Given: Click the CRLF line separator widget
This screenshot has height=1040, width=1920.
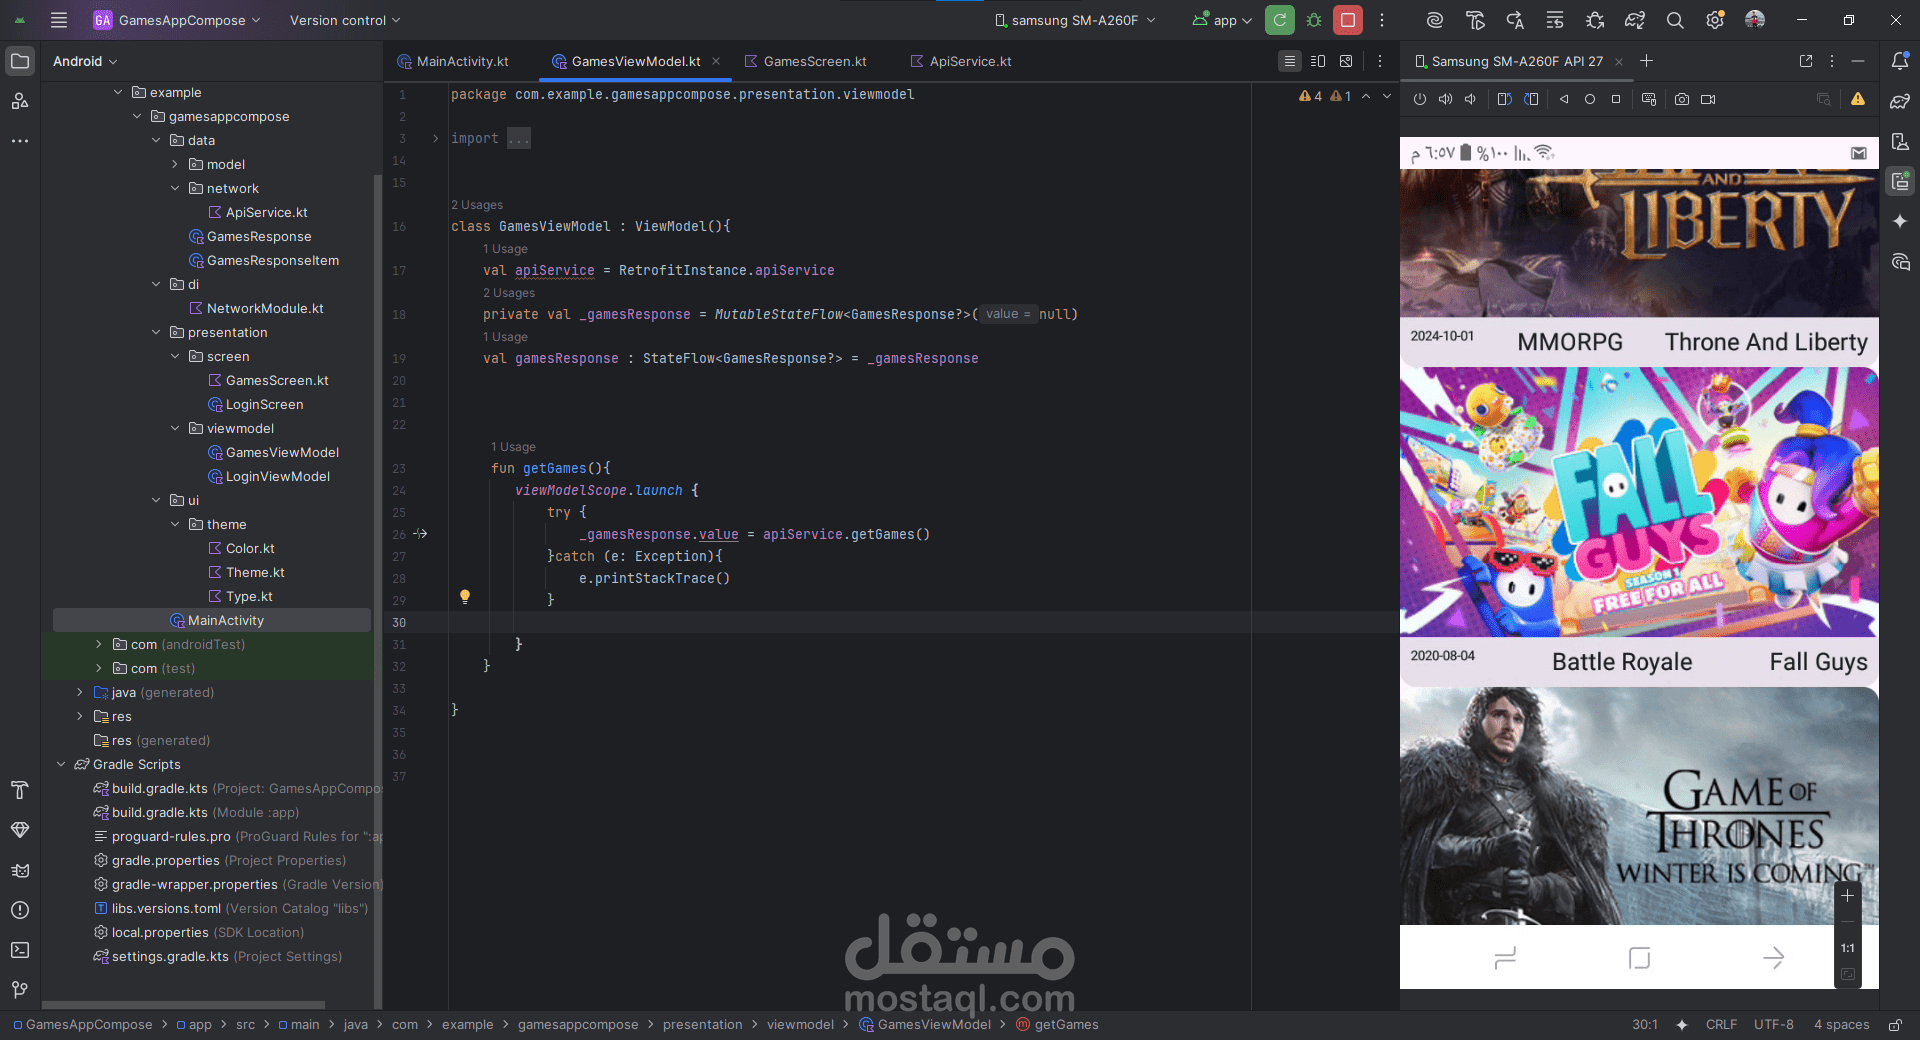Looking at the screenshot, I should [x=1721, y=1024].
